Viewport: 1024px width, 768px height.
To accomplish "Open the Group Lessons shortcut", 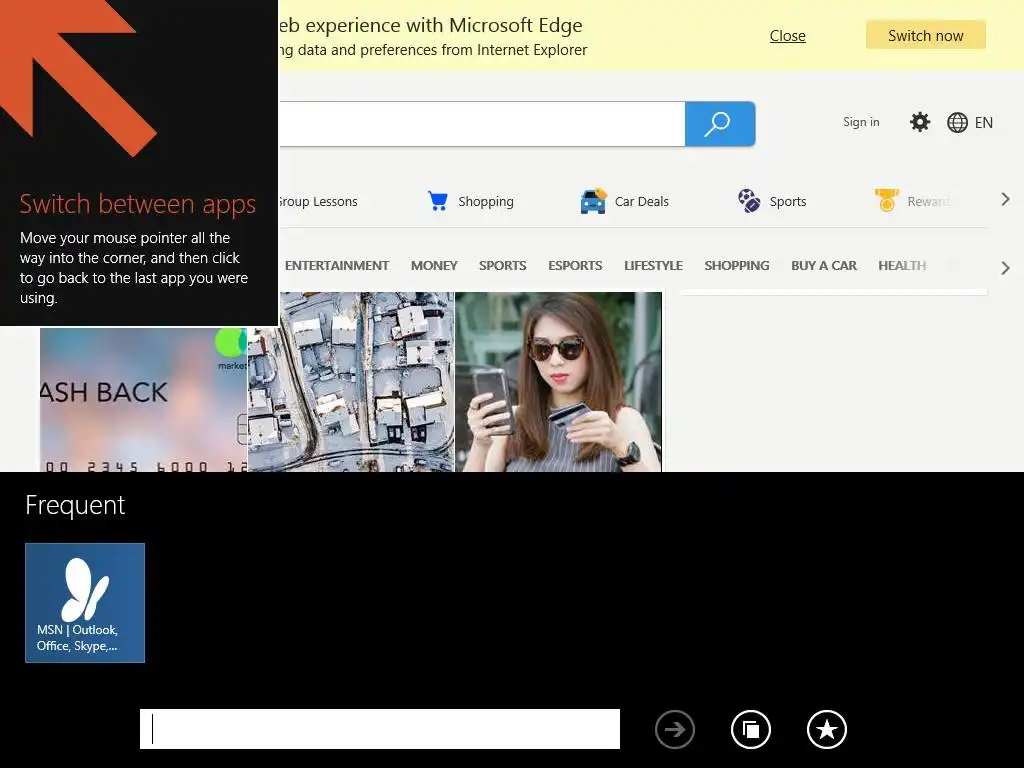I will coord(319,201).
